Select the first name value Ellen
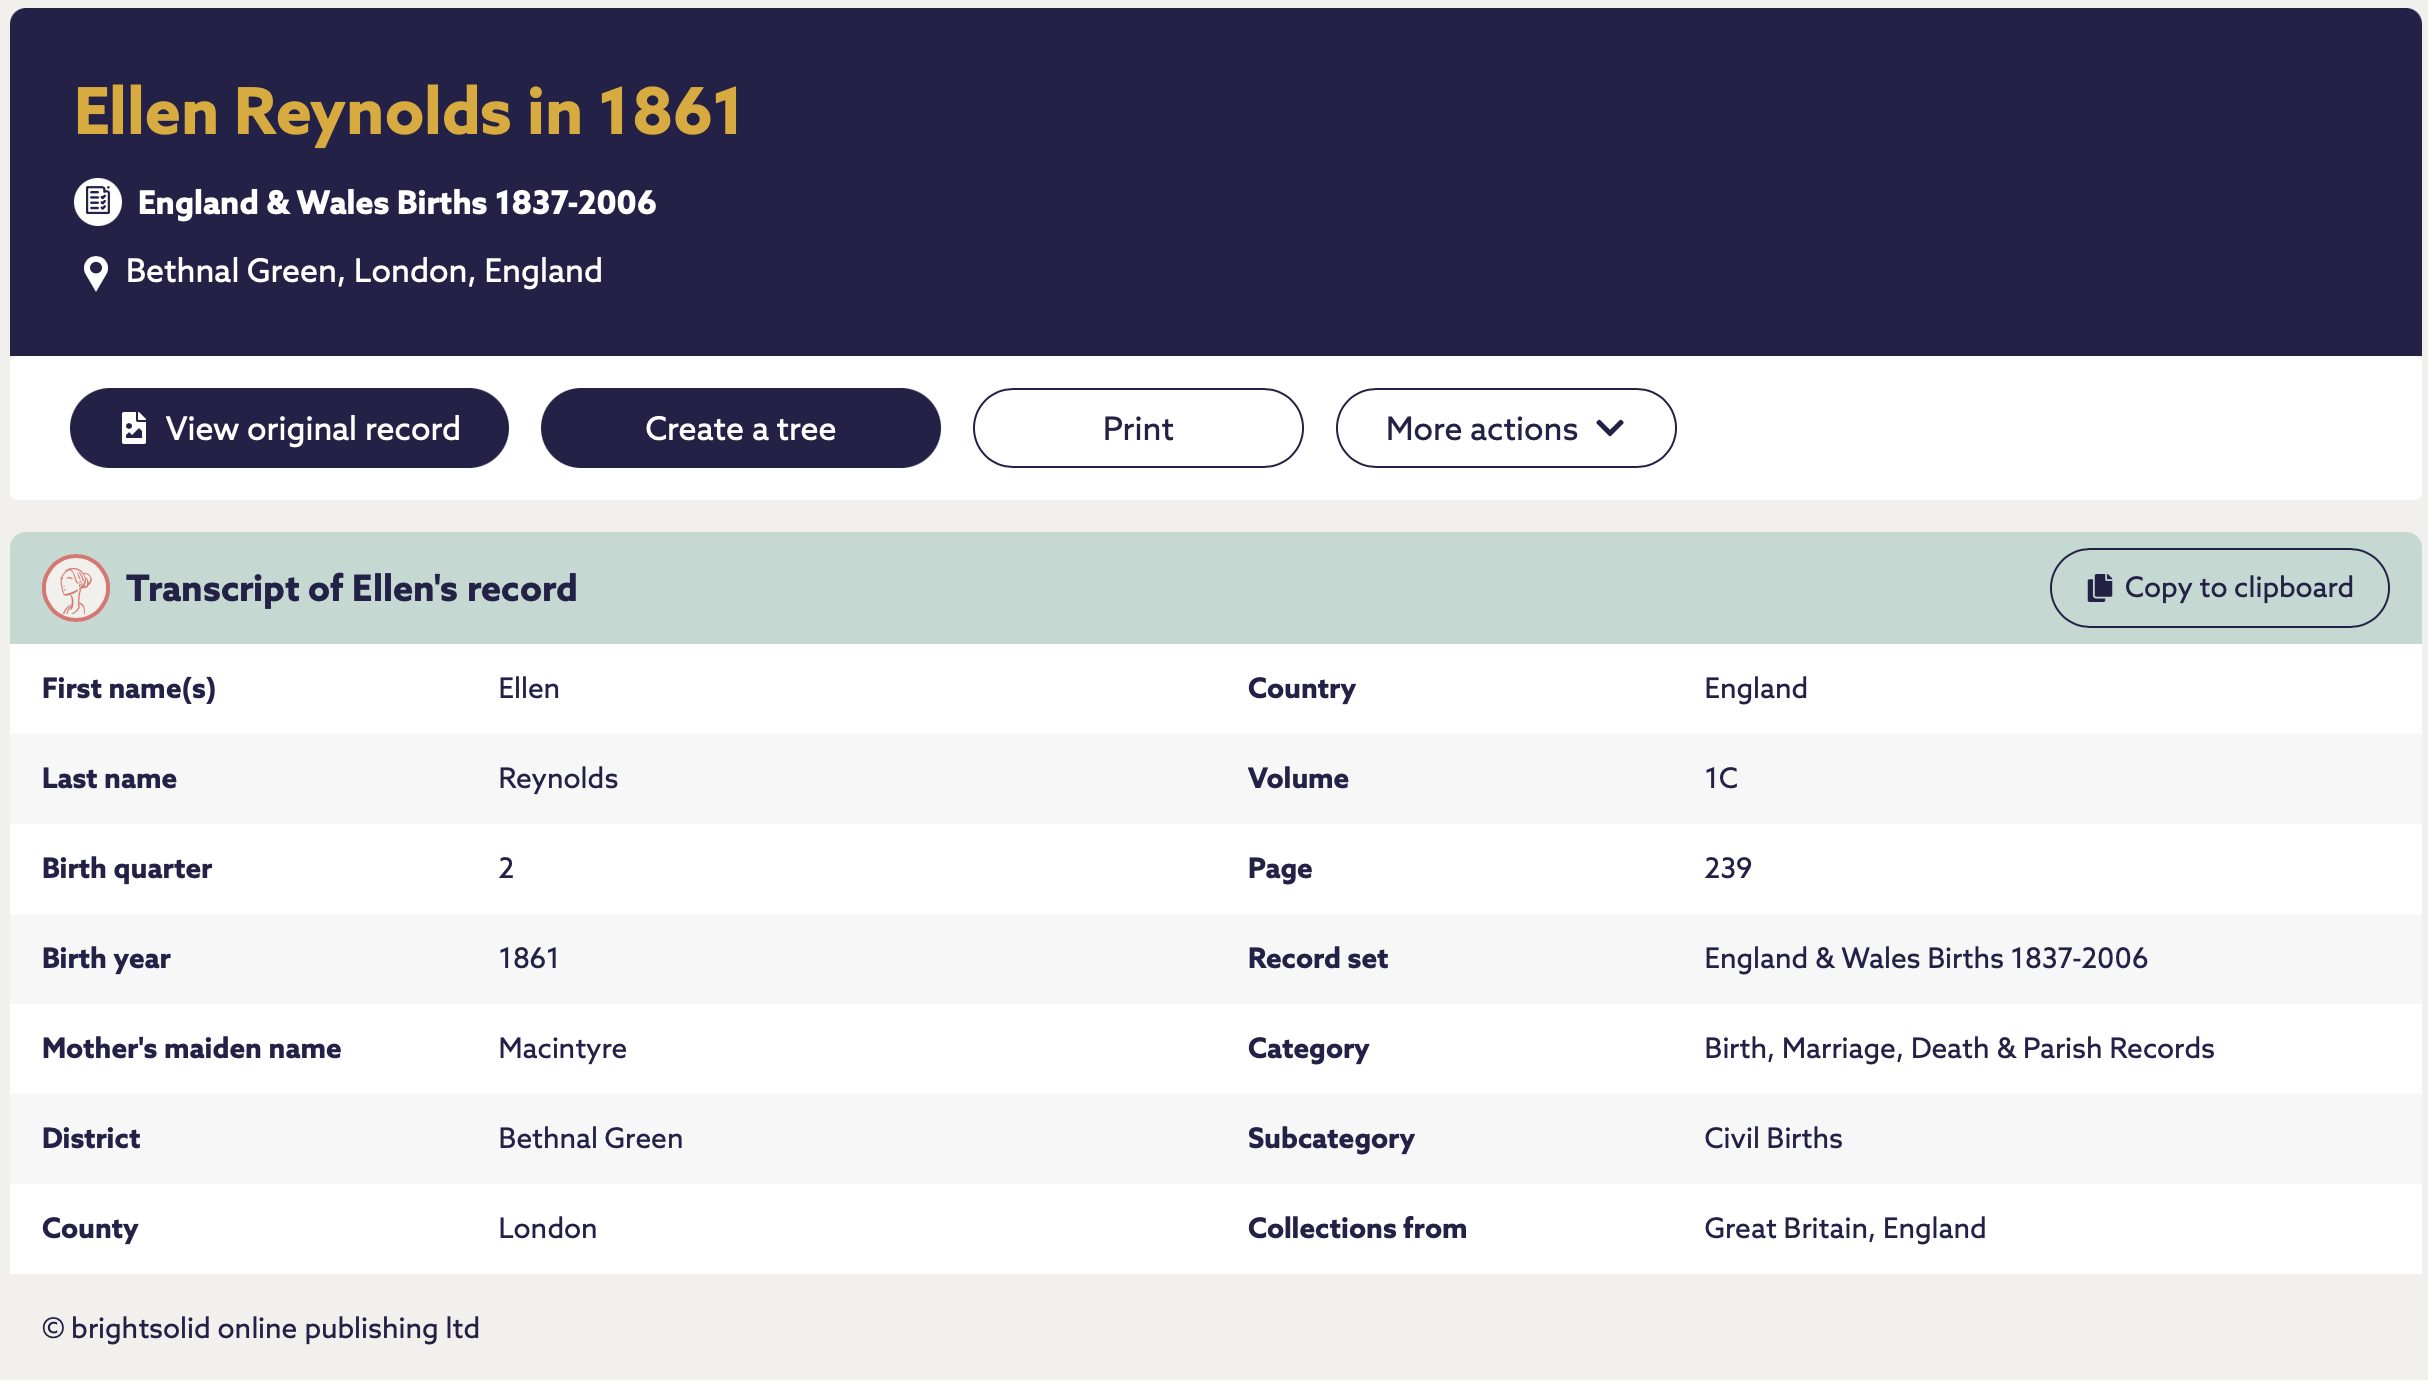The height and width of the screenshot is (1388, 2428). tap(529, 688)
